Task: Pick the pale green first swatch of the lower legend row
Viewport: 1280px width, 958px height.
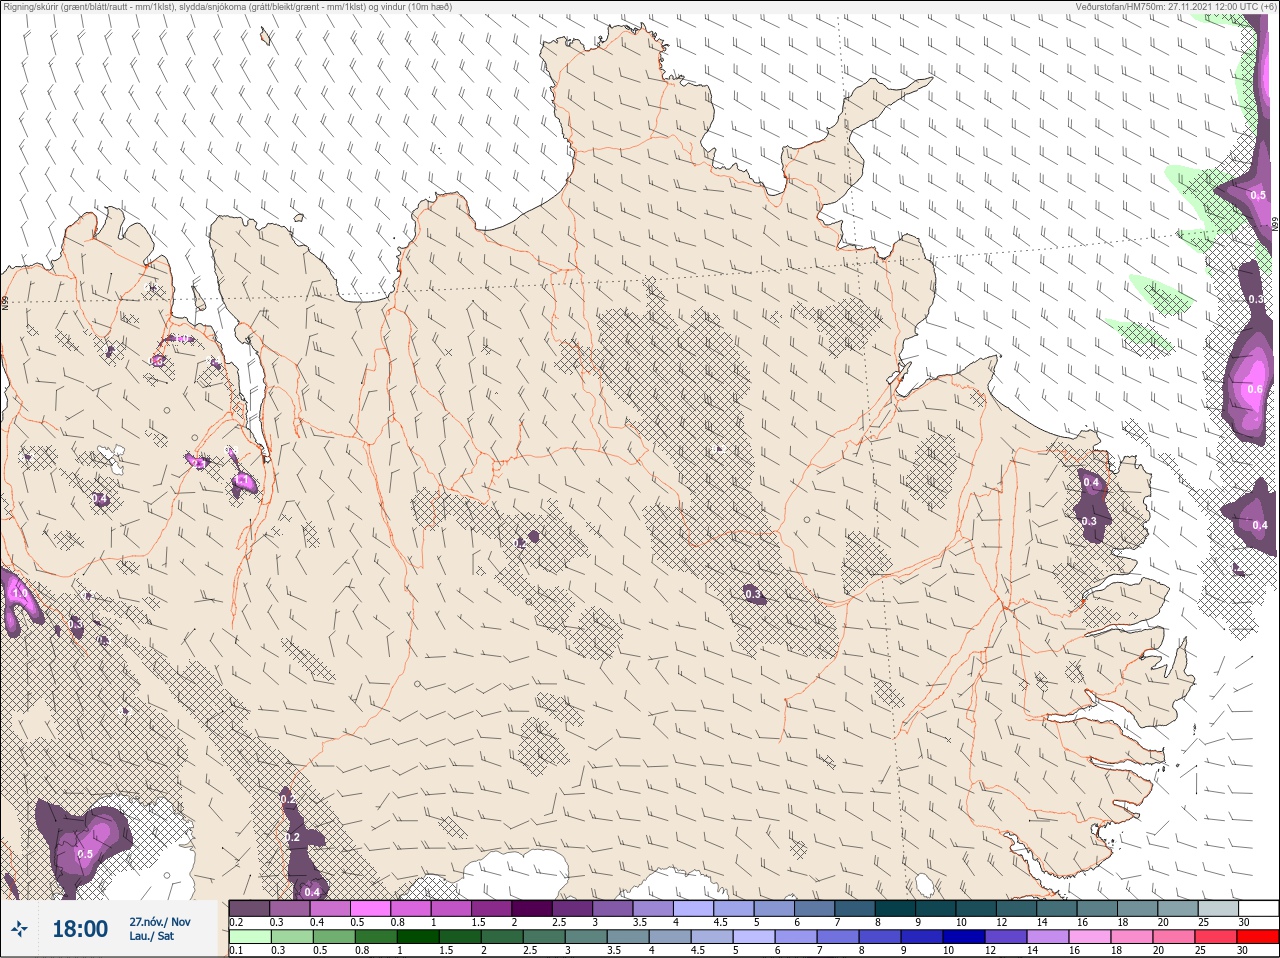Action: (249, 937)
